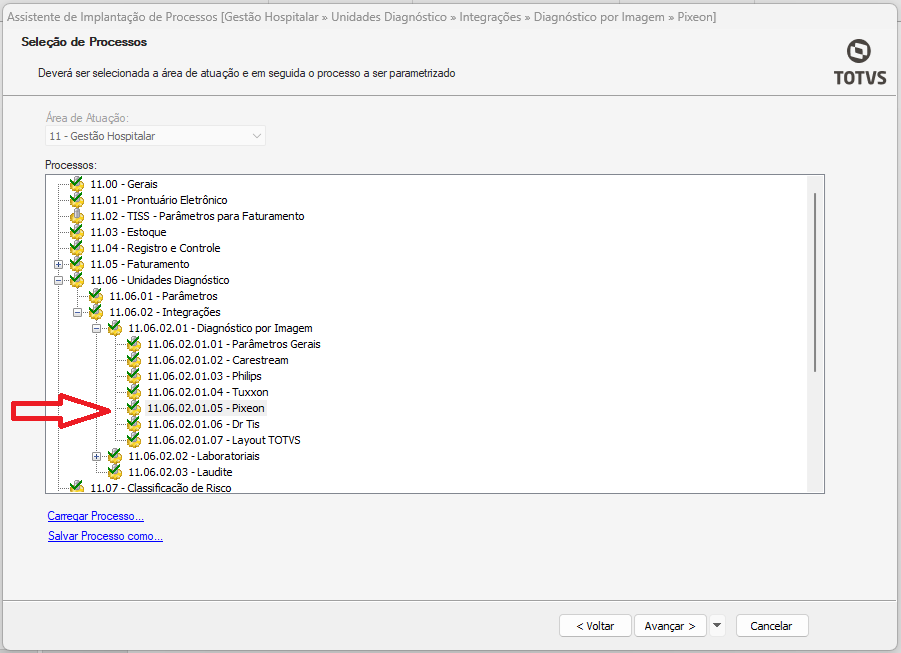
Task: Expand the 11.06.02.02 - Laboratoriais node
Action: coord(97,456)
